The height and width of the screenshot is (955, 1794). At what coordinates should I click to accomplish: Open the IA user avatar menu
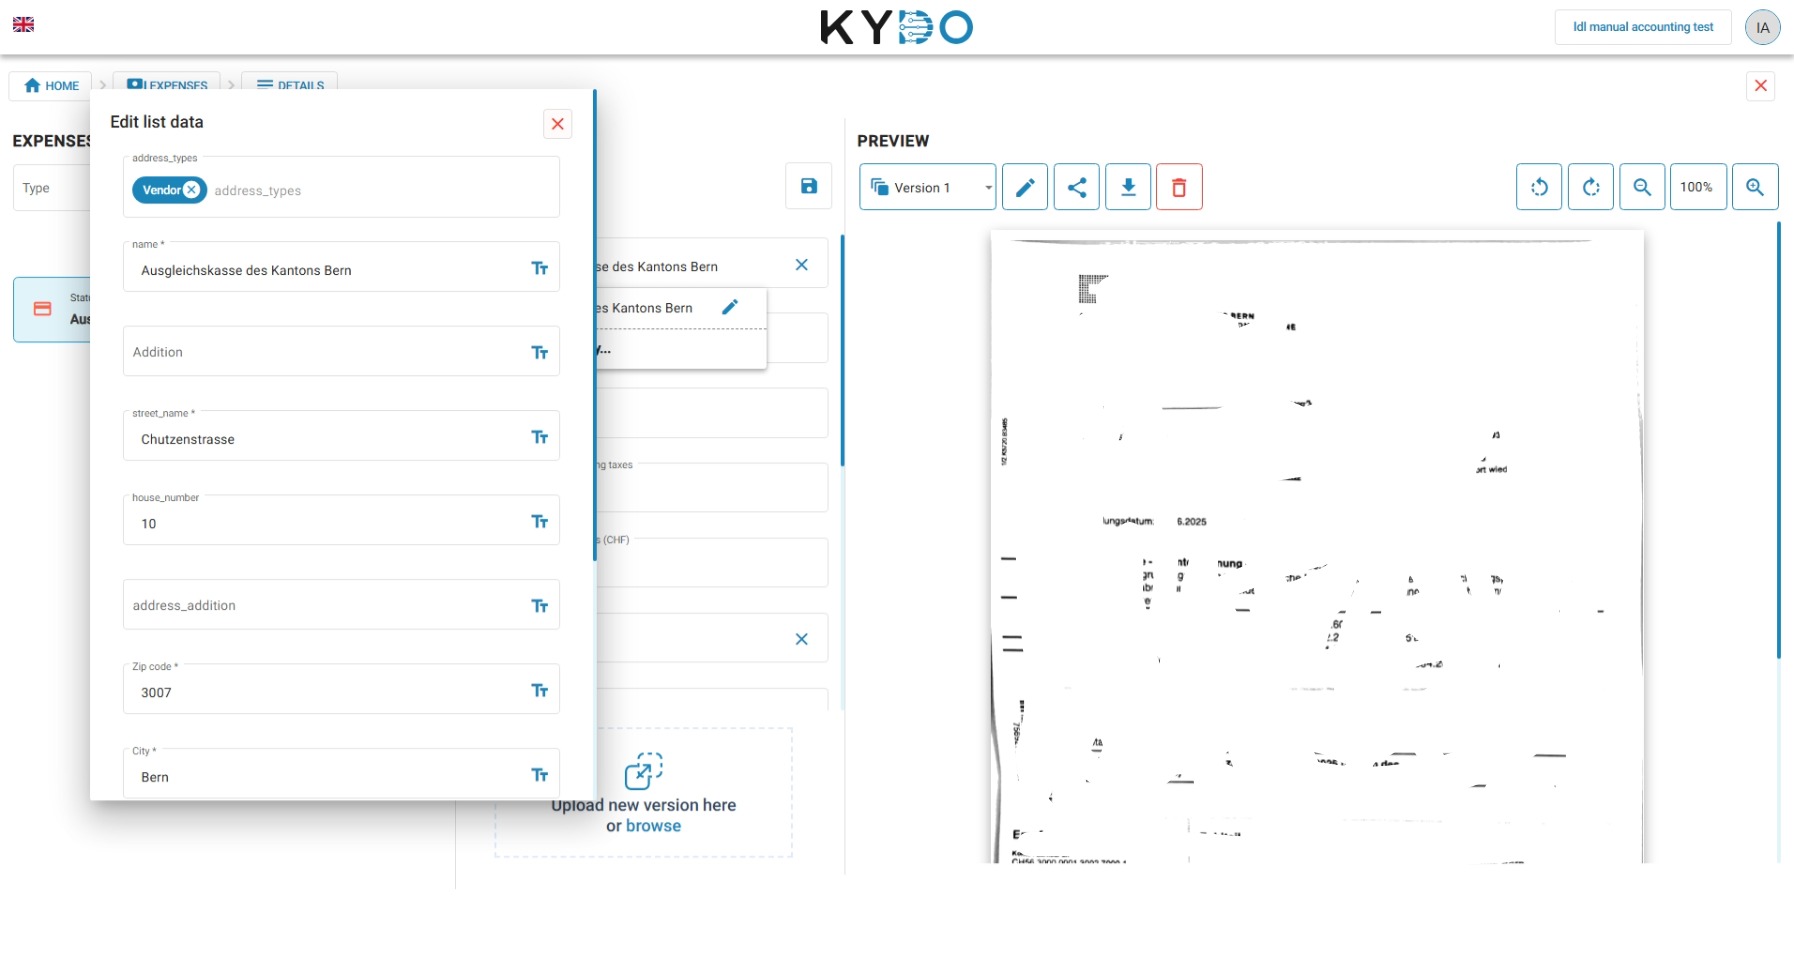click(1762, 27)
